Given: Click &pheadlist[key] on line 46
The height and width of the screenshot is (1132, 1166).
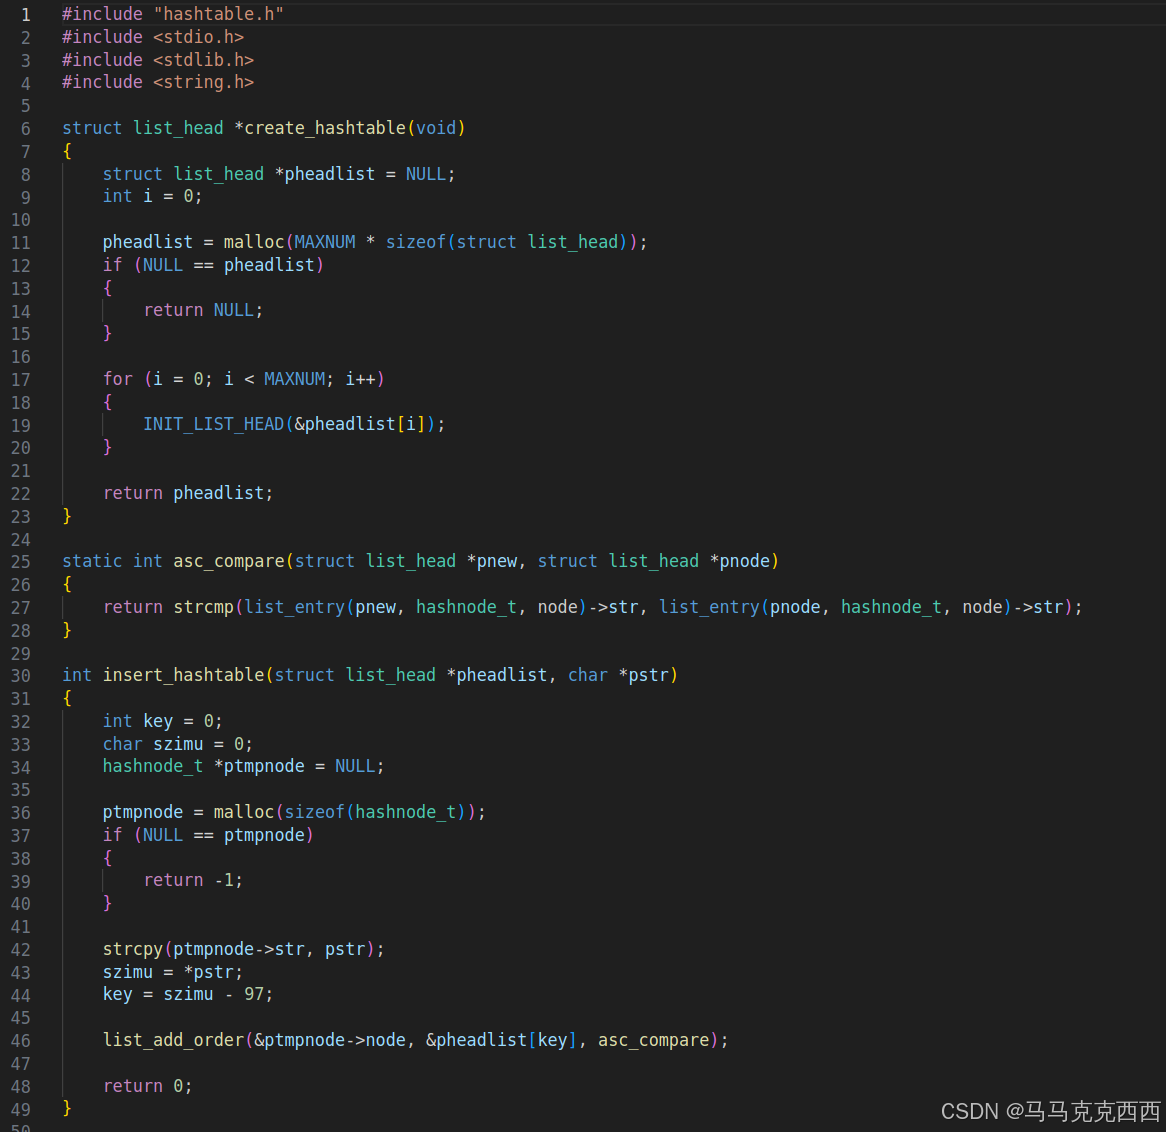Looking at the screenshot, I should (x=502, y=1041).
